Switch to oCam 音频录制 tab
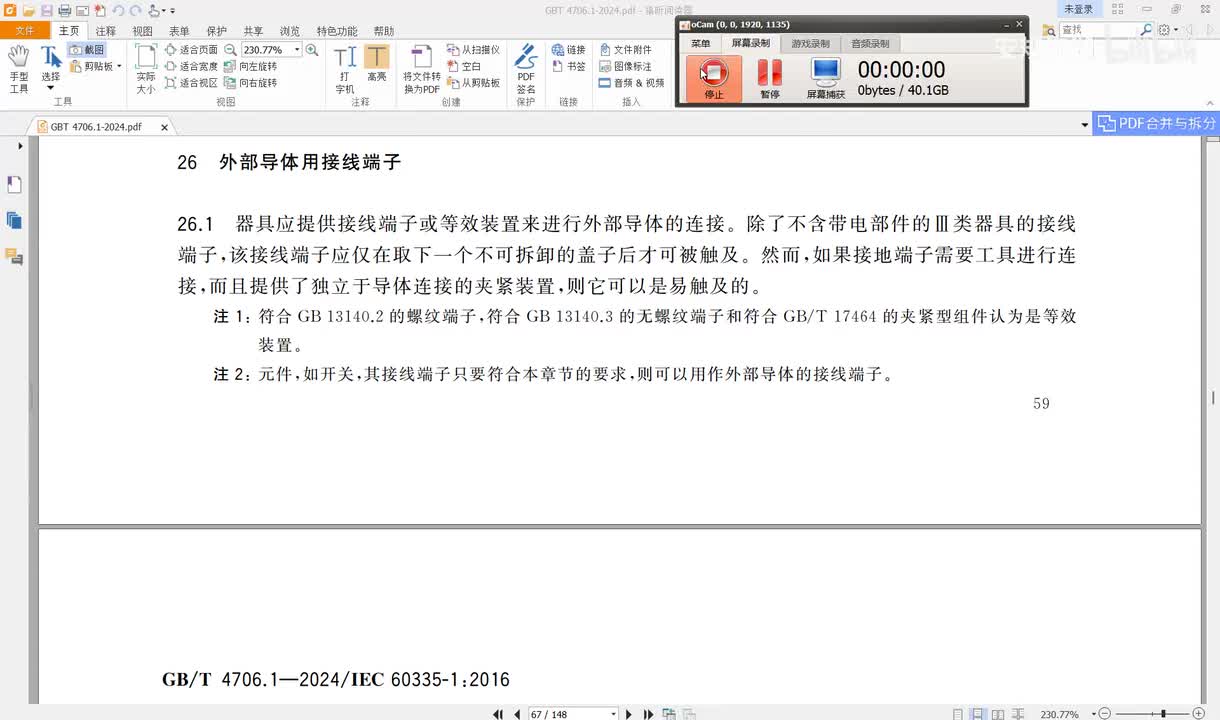 [x=870, y=43]
